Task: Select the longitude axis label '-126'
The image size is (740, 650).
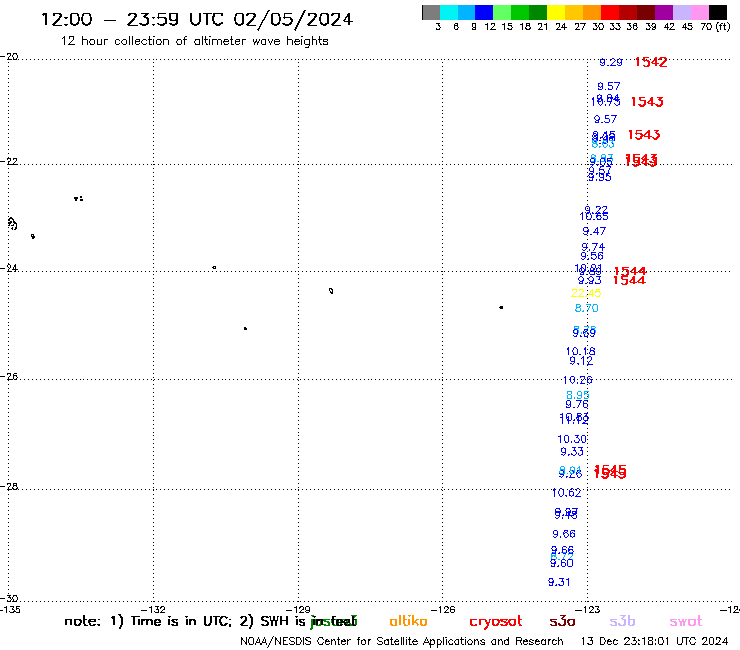Action: (x=443, y=609)
